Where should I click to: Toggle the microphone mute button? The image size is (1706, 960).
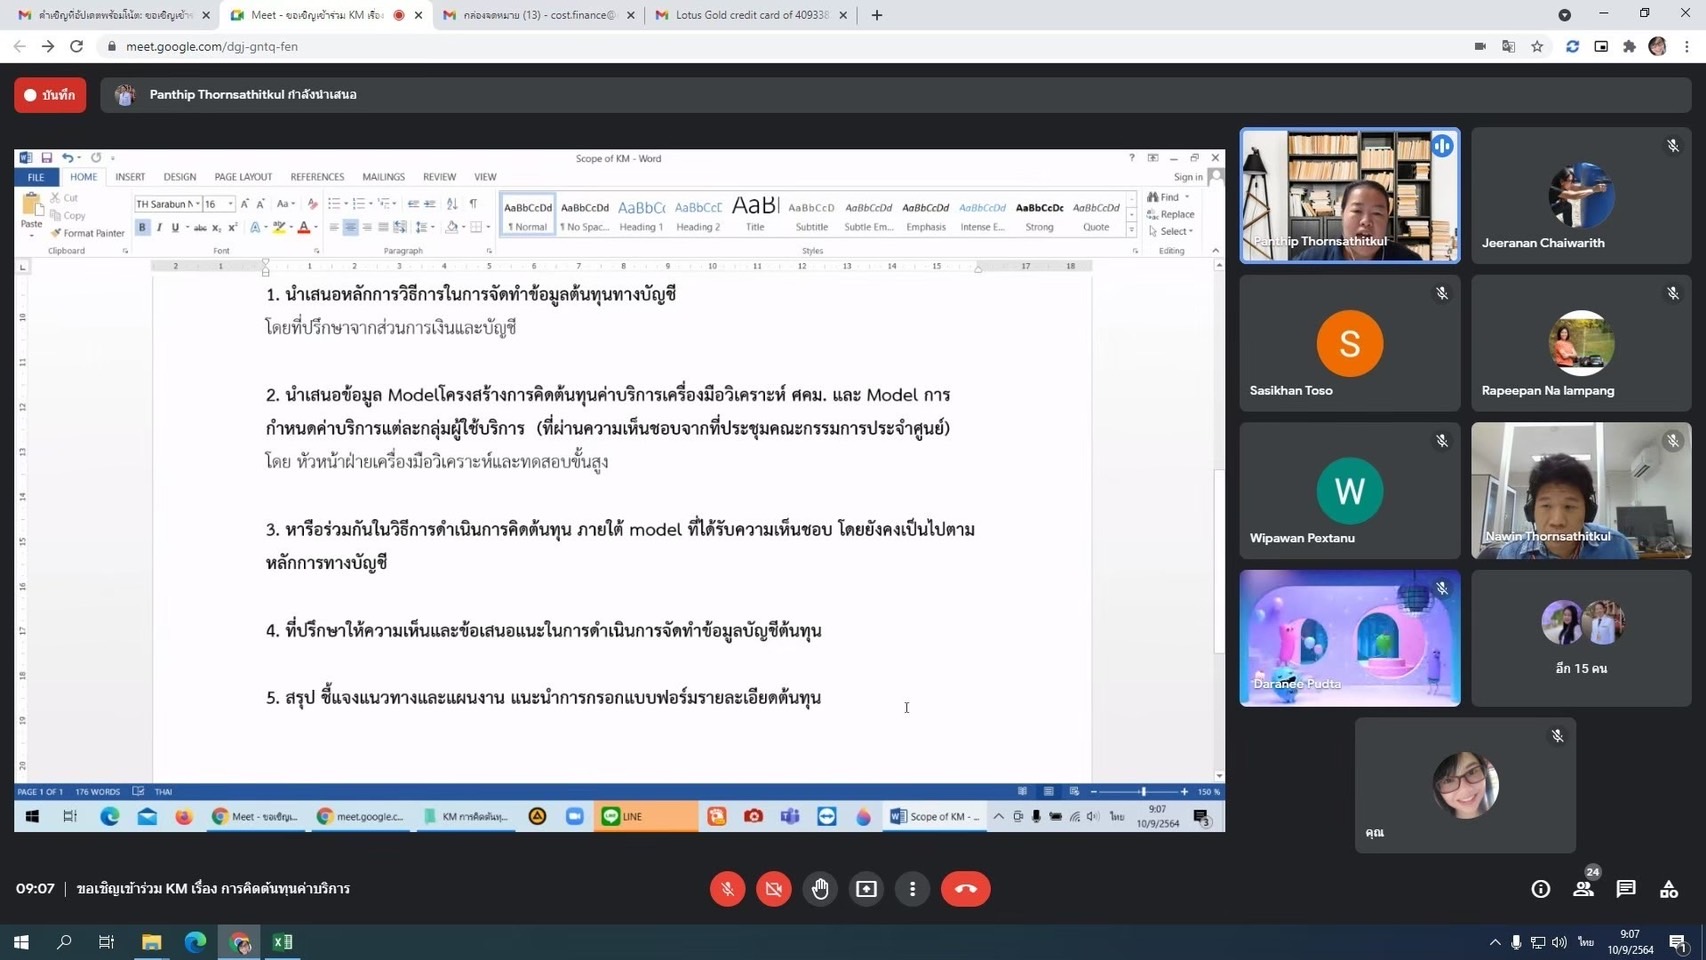(727, 888)
